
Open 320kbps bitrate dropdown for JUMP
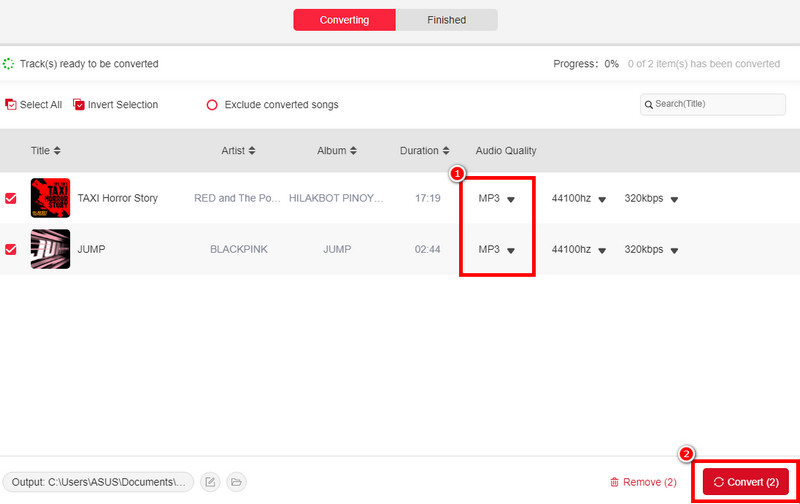651,249
